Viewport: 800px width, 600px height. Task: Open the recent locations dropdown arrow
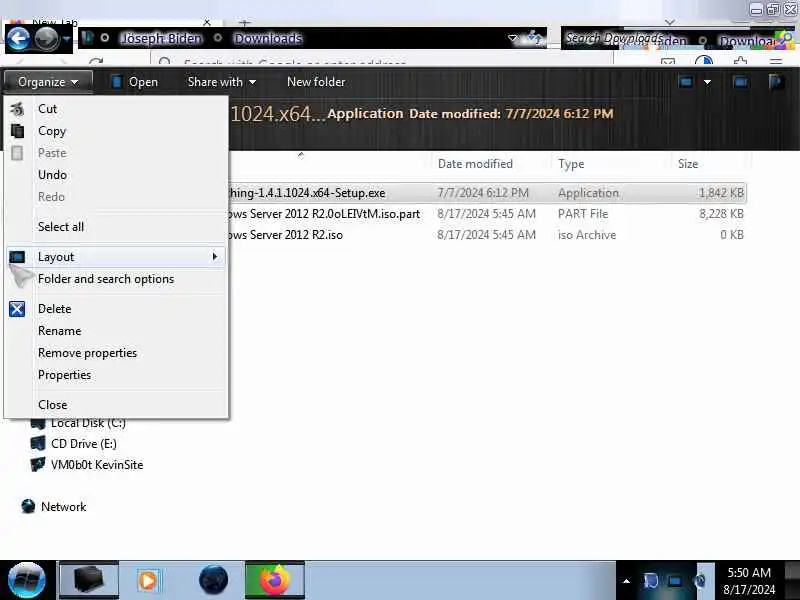[66, 39]
